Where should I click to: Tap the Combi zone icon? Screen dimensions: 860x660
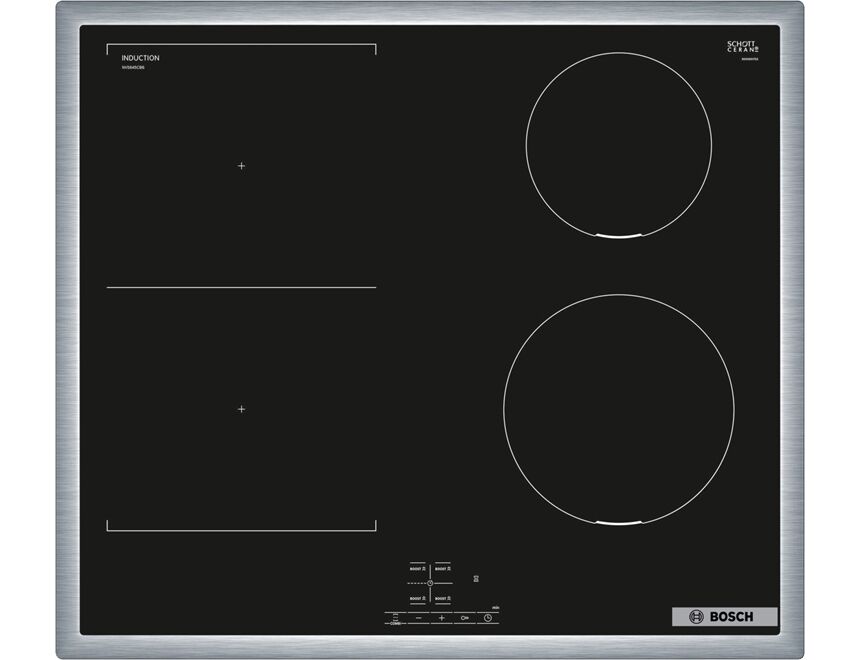396,619
